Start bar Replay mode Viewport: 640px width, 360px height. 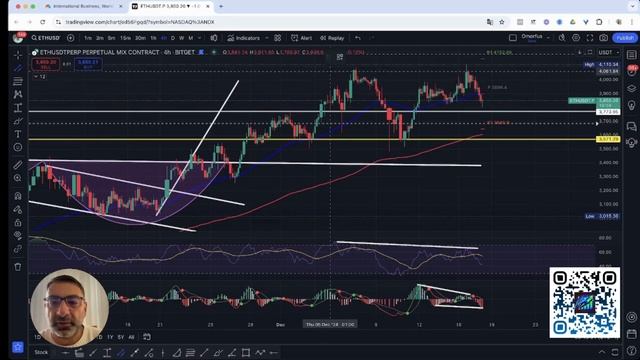(332, 38)
